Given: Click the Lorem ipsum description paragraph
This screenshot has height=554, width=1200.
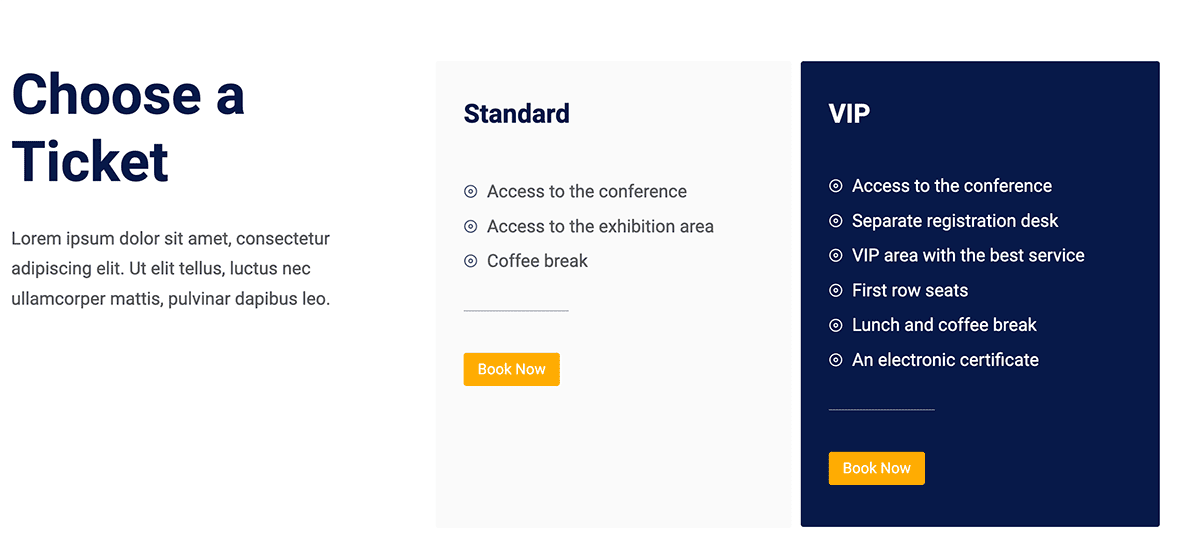Looking at the screenshot, I should coord(171,269).
